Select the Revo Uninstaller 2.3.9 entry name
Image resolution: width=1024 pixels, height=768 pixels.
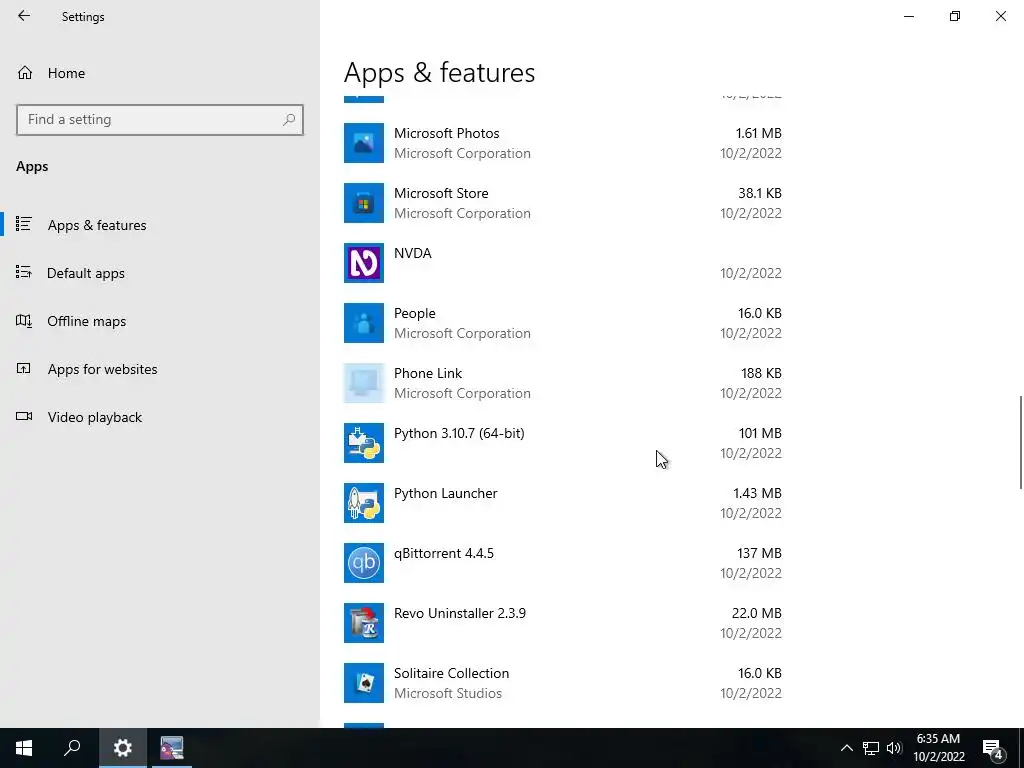[x=460, y=613]
